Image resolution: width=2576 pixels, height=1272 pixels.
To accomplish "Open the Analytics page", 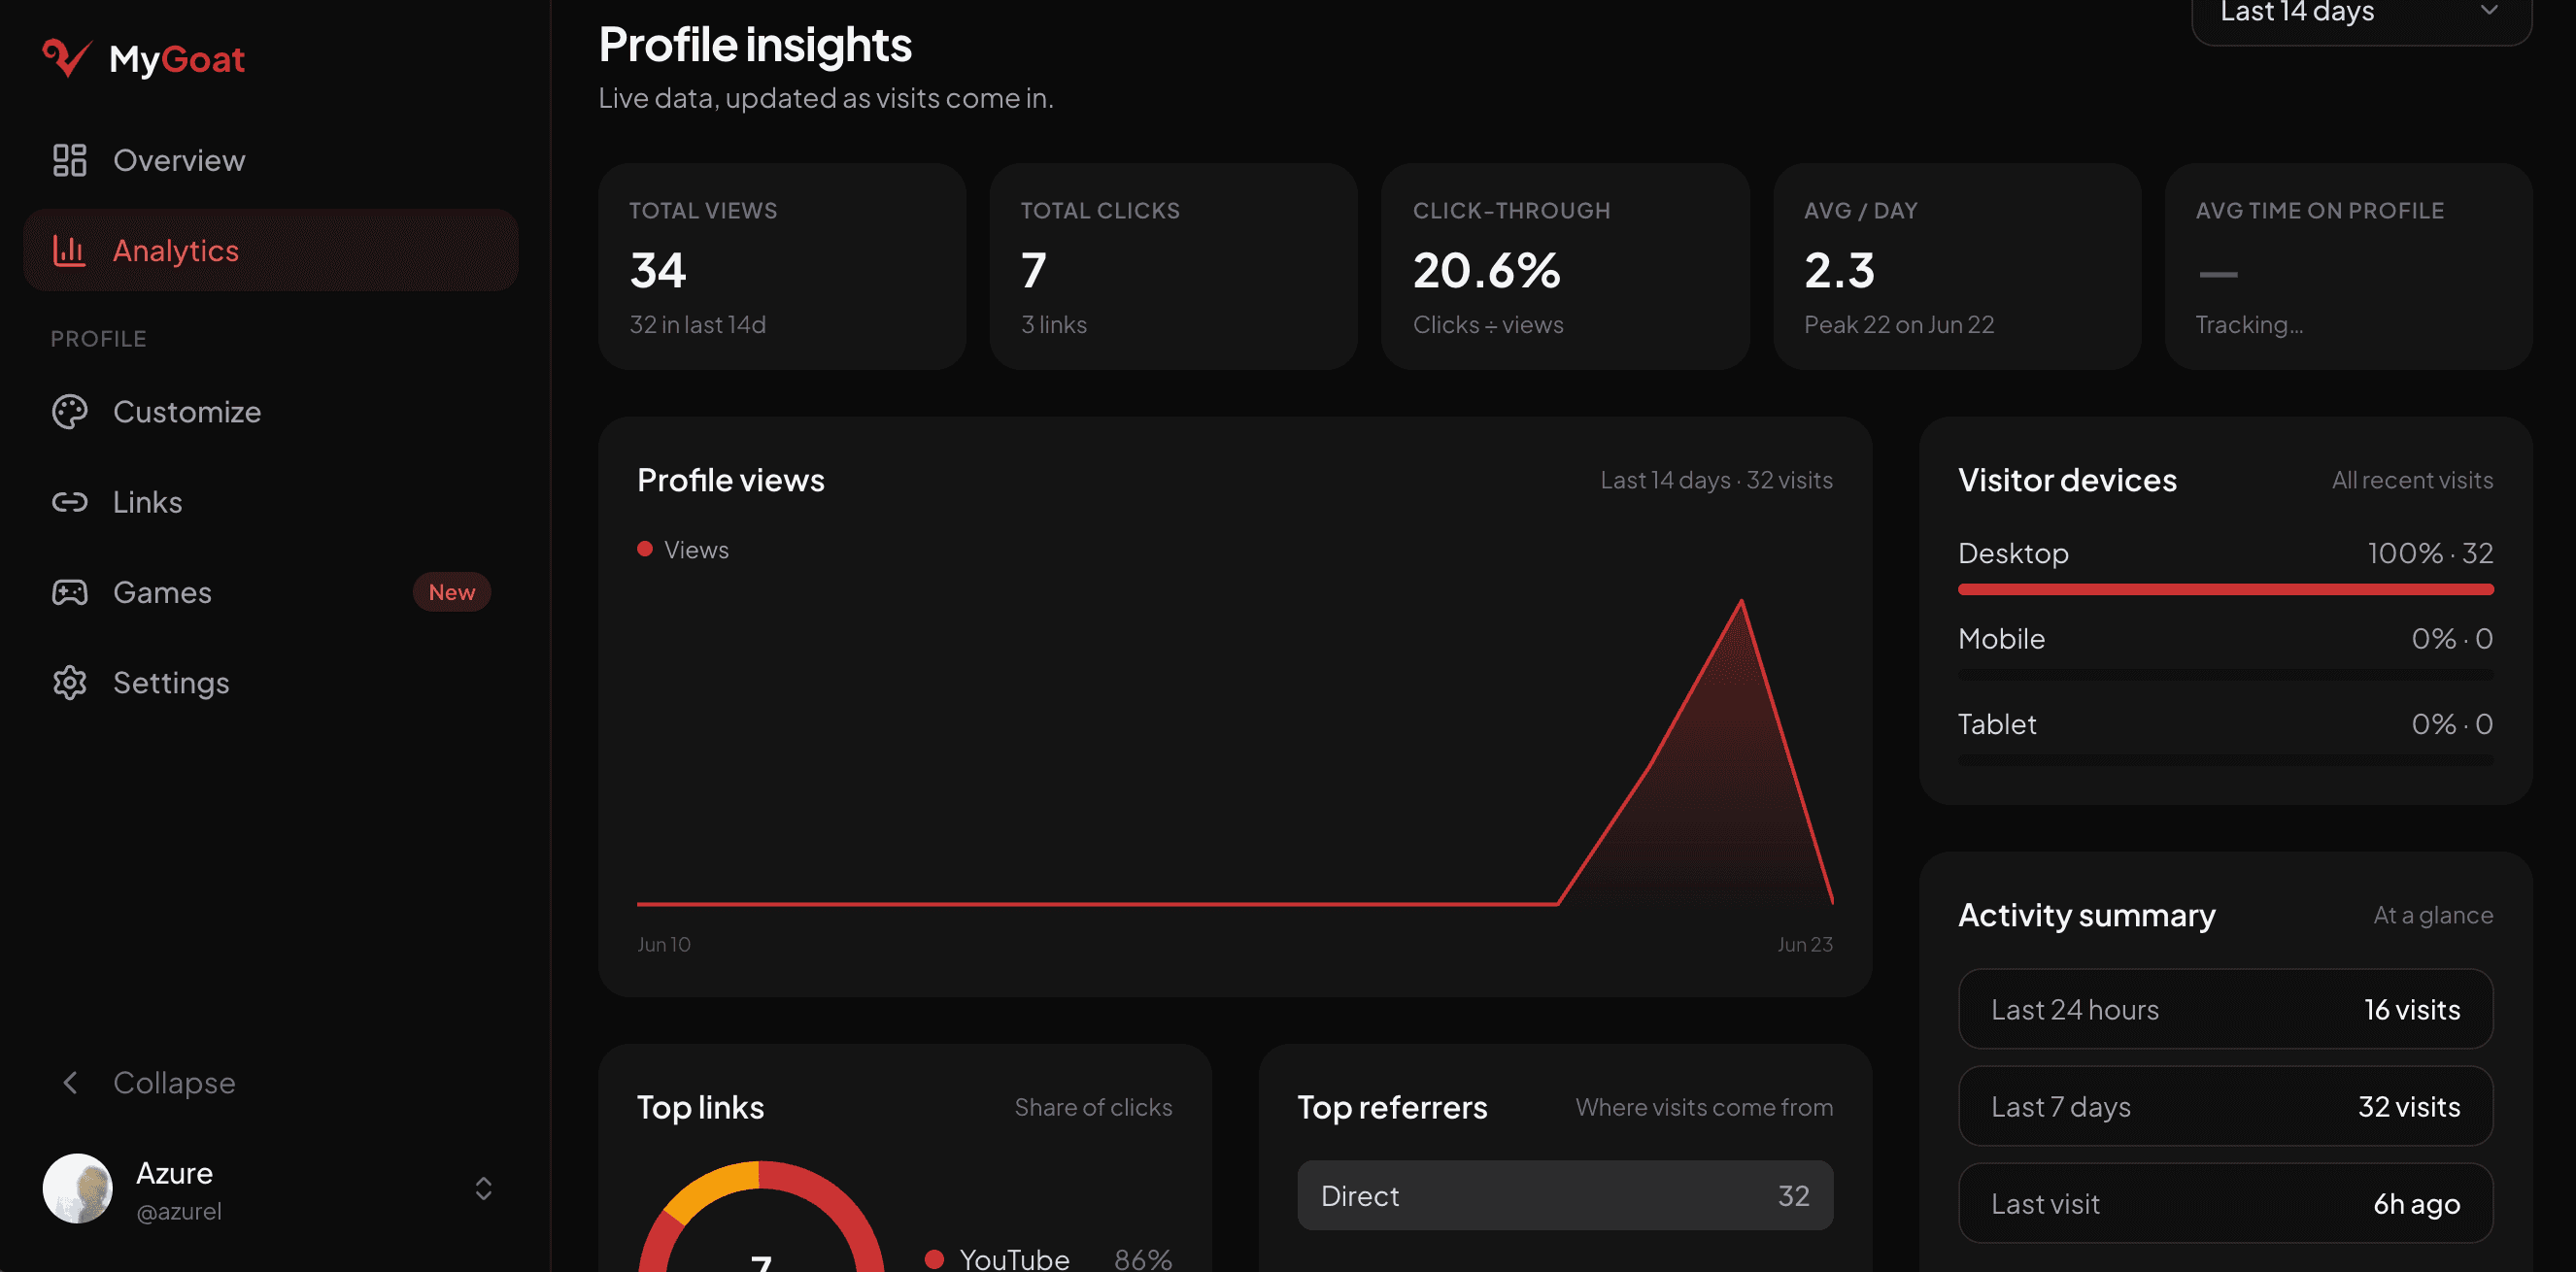I will point(271,250).
